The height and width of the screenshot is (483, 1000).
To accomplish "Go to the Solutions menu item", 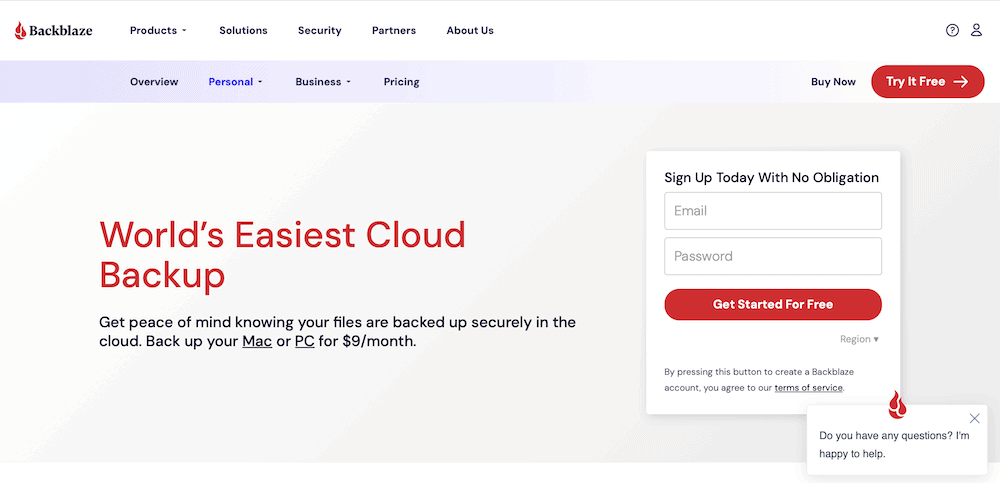I will click(x=243, y=31).
